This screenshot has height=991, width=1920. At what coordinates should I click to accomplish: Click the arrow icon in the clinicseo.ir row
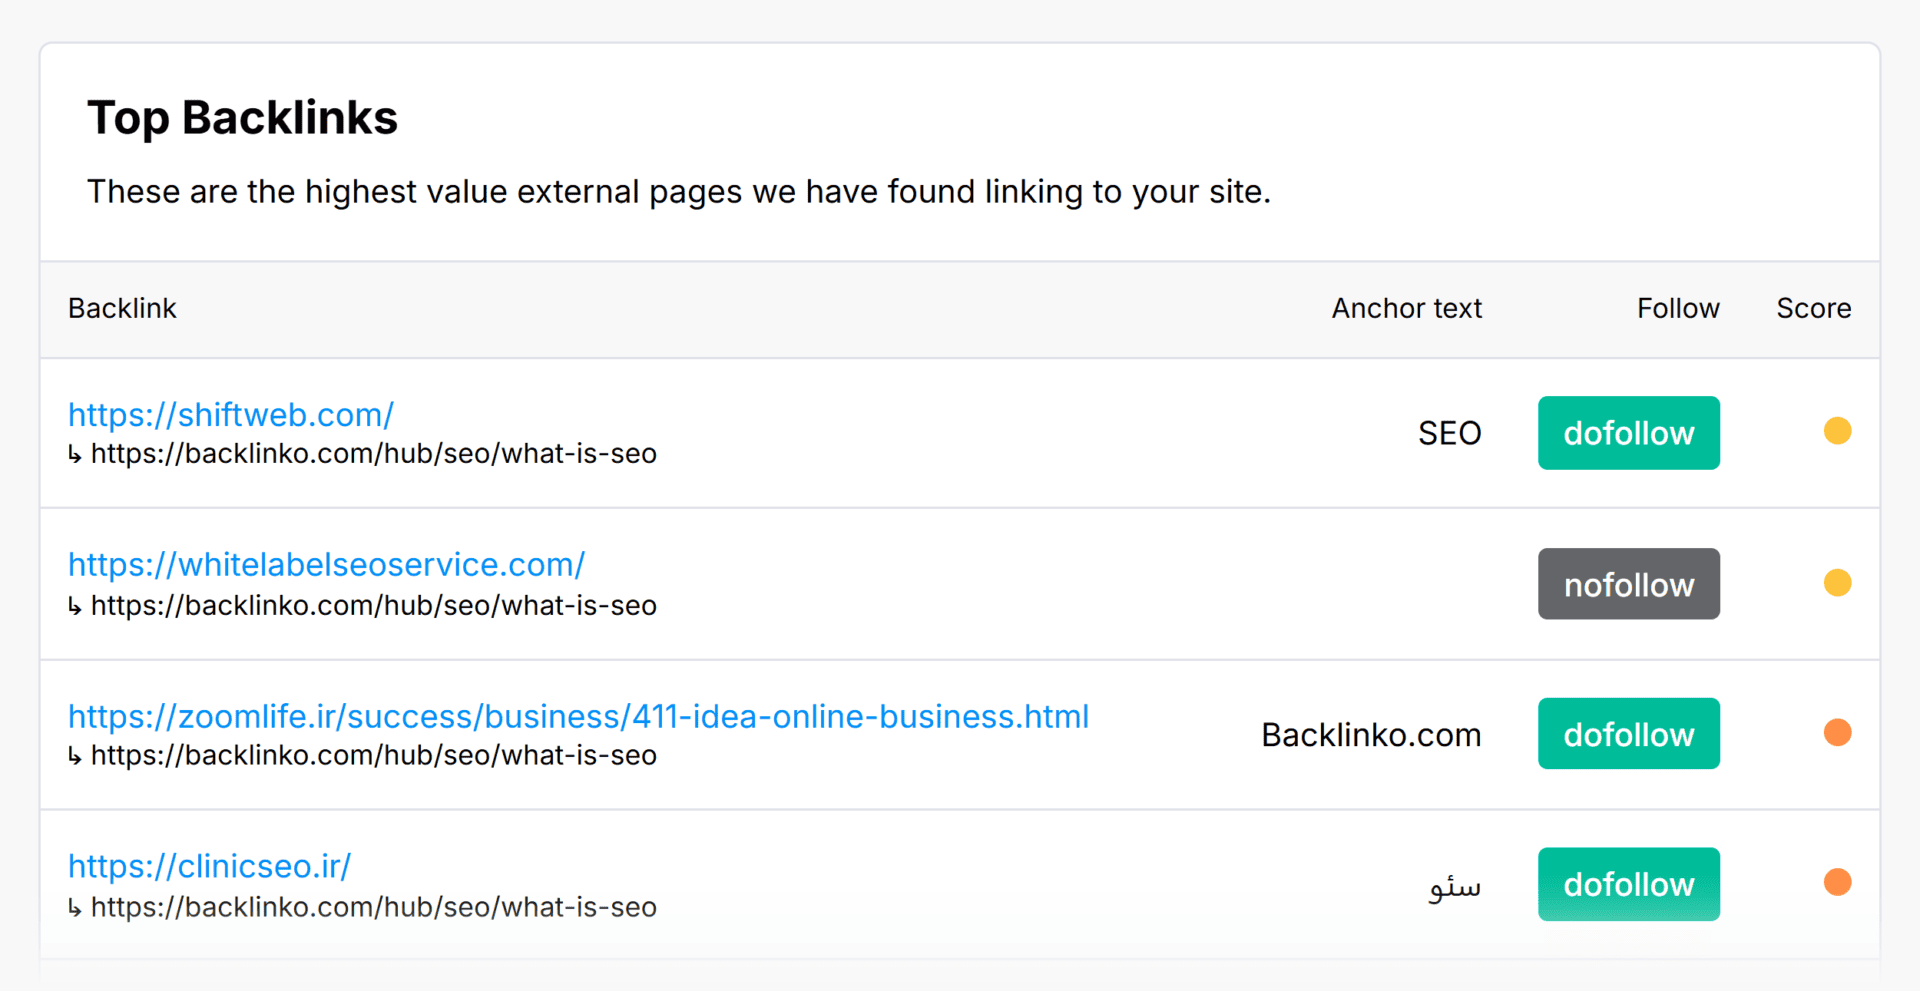coord(75,907)
